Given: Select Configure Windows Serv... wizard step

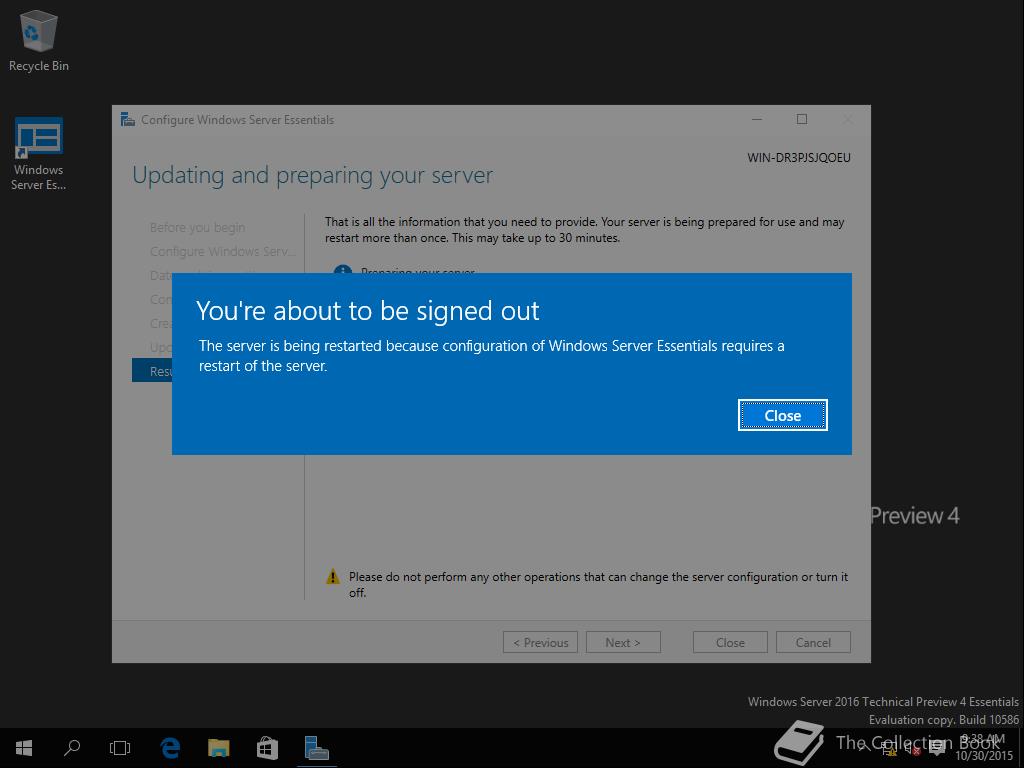Looking at the screenshot, I should point(222,251).
